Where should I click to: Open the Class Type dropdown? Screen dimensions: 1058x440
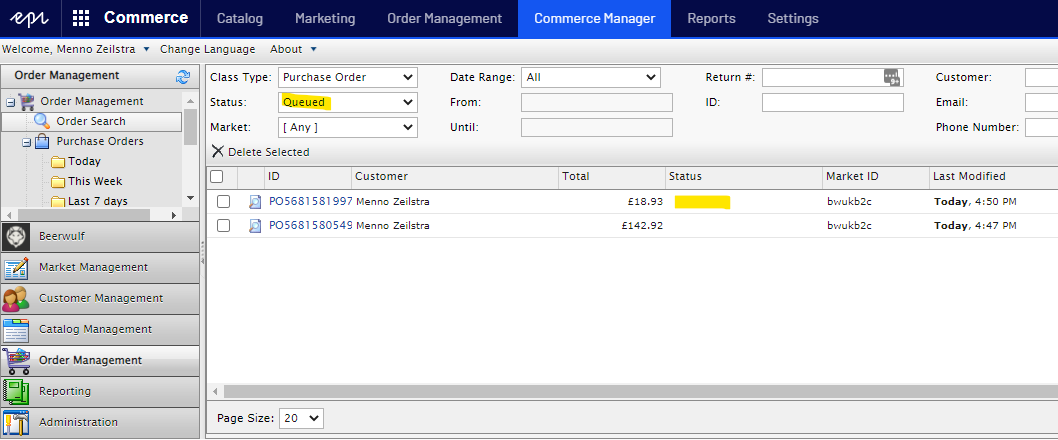347,77
